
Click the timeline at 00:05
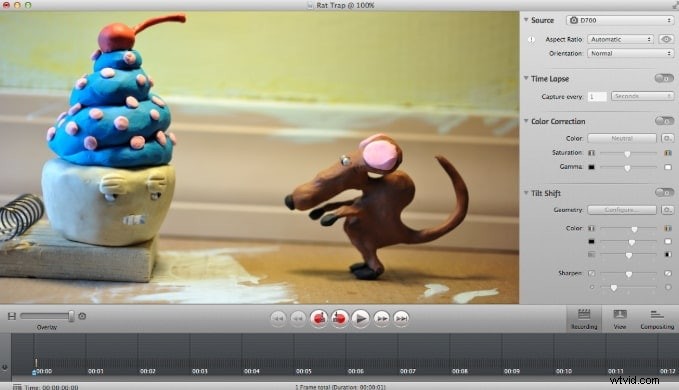tap(304, 371)
